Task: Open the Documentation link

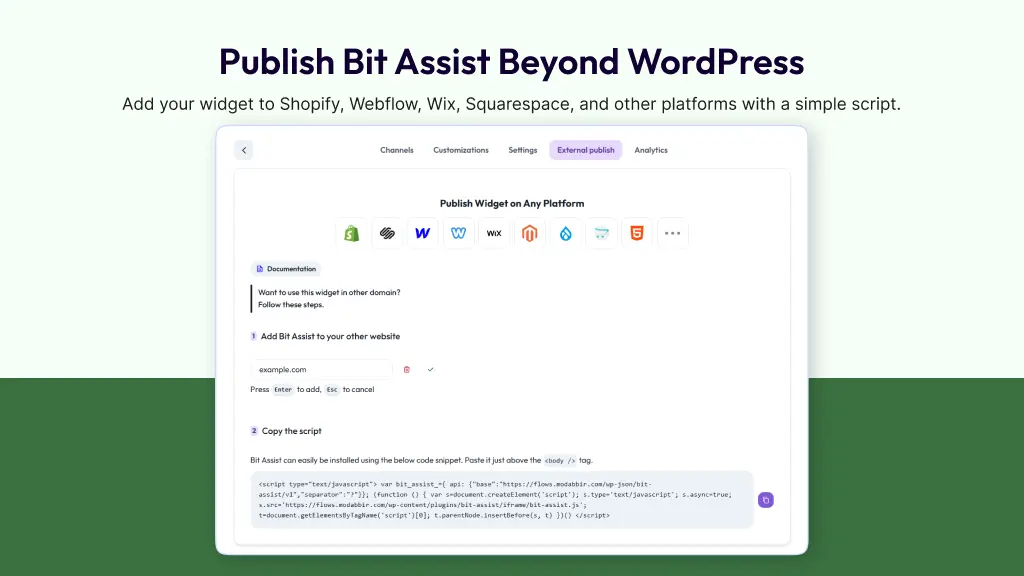Action: coord(286,269)
